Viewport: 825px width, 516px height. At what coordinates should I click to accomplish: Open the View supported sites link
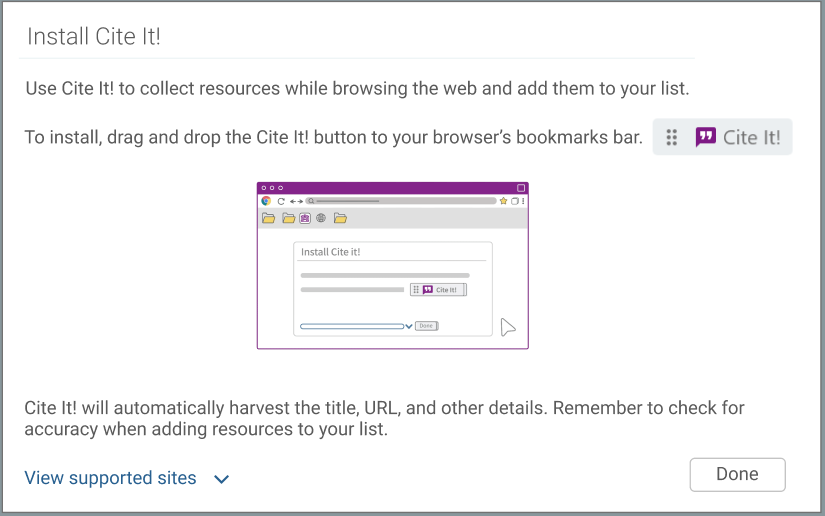click(111, 478)
